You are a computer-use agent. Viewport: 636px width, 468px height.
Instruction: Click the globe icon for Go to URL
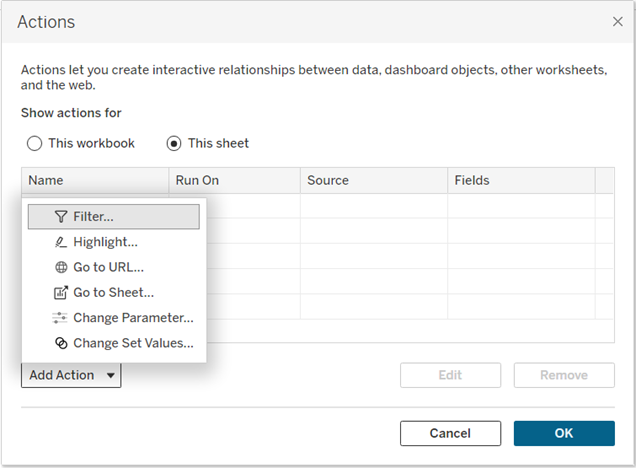point(61,267)
